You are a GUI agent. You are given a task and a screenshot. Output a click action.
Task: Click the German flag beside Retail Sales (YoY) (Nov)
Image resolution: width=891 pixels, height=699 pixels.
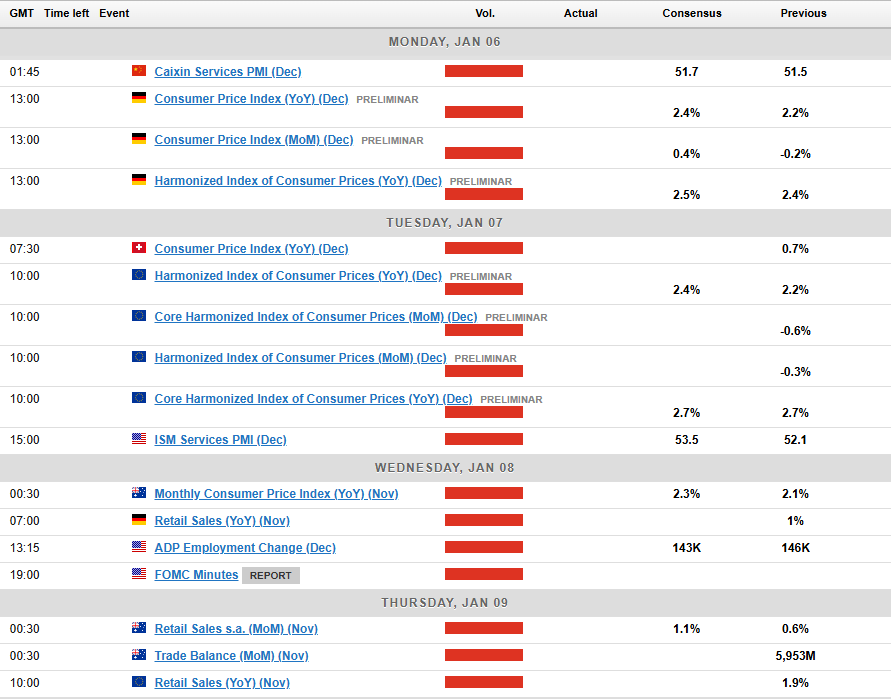139,520
